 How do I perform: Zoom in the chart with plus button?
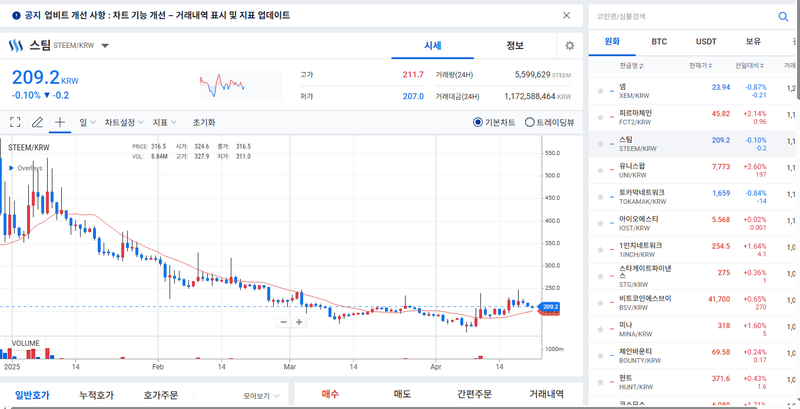pos(299,322)
